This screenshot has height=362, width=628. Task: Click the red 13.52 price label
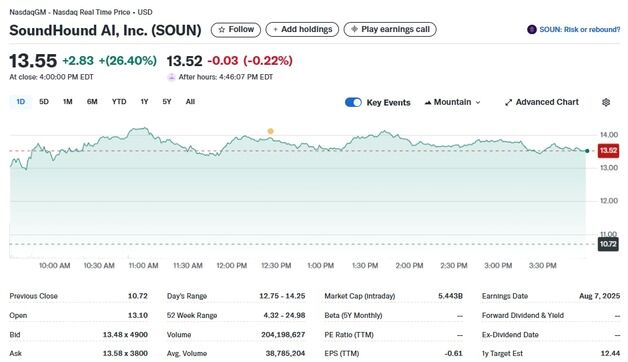tap(608, 151)
